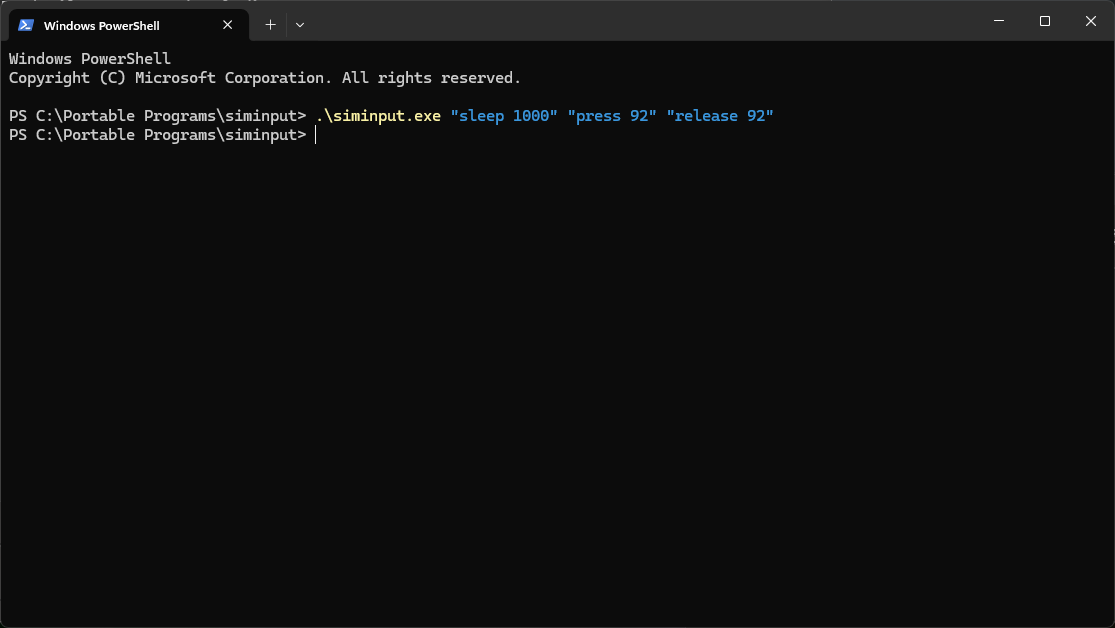Expand the new-tab profiles dropdown chevron
The width and height of the screenshot is (1115, 628).
point(300,25)
